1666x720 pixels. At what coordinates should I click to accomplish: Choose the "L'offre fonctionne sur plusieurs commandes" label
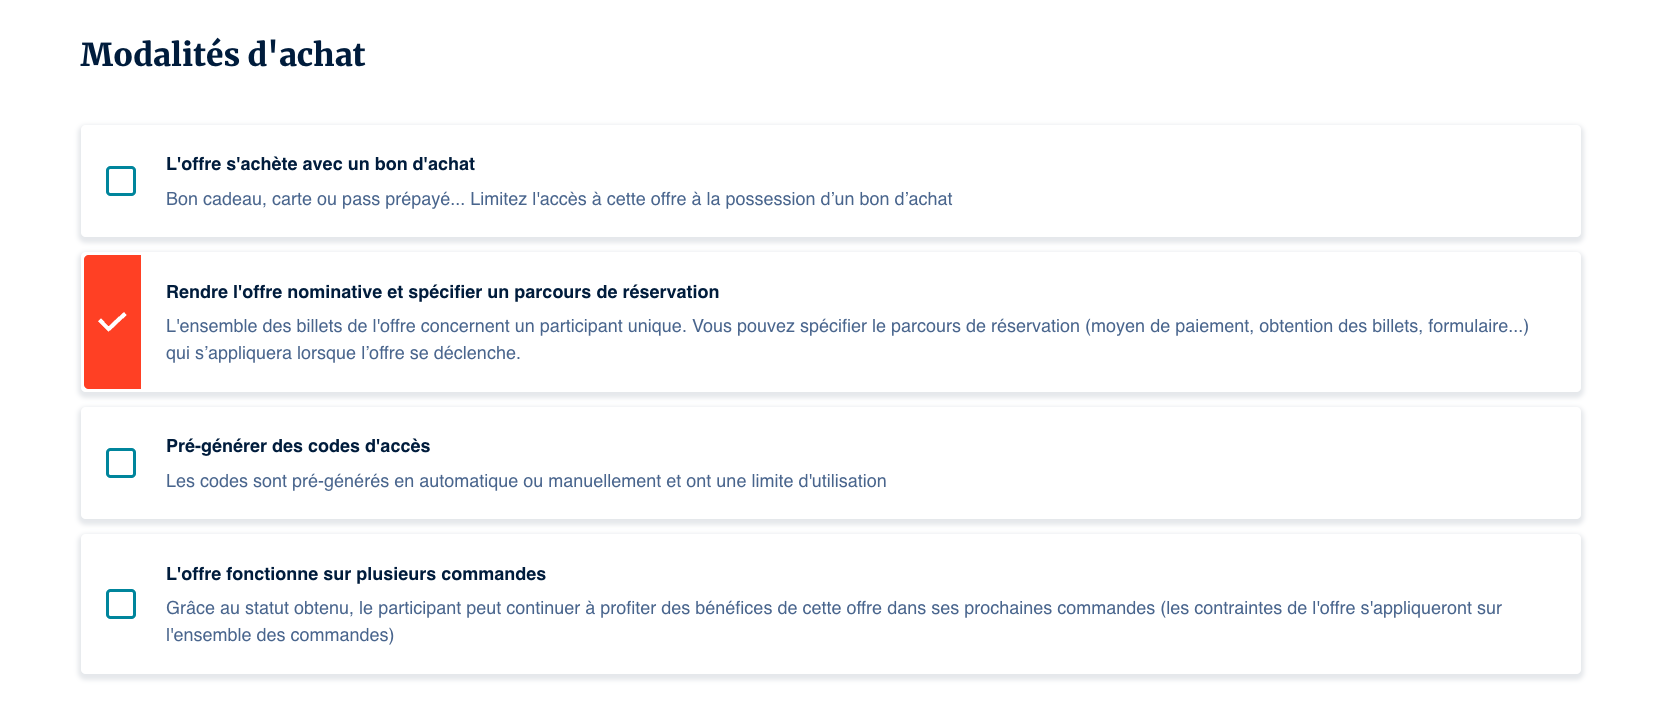(356, 574)
